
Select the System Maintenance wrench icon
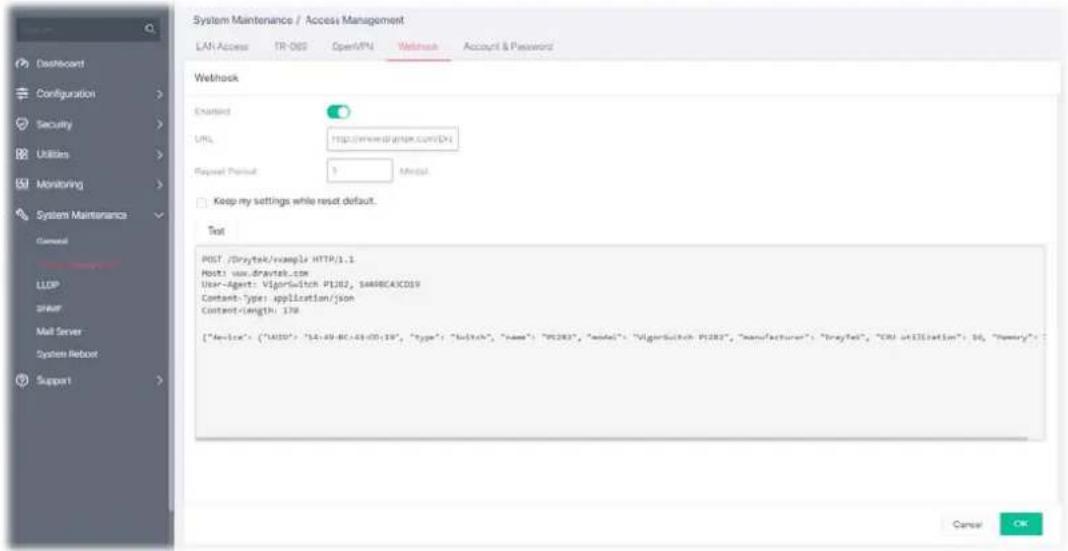click(x=20, y=215)
